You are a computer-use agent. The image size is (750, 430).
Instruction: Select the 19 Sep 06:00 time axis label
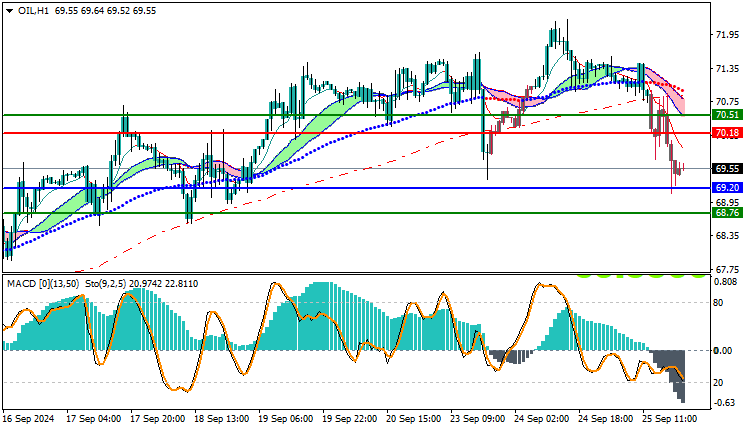point(286,419)
